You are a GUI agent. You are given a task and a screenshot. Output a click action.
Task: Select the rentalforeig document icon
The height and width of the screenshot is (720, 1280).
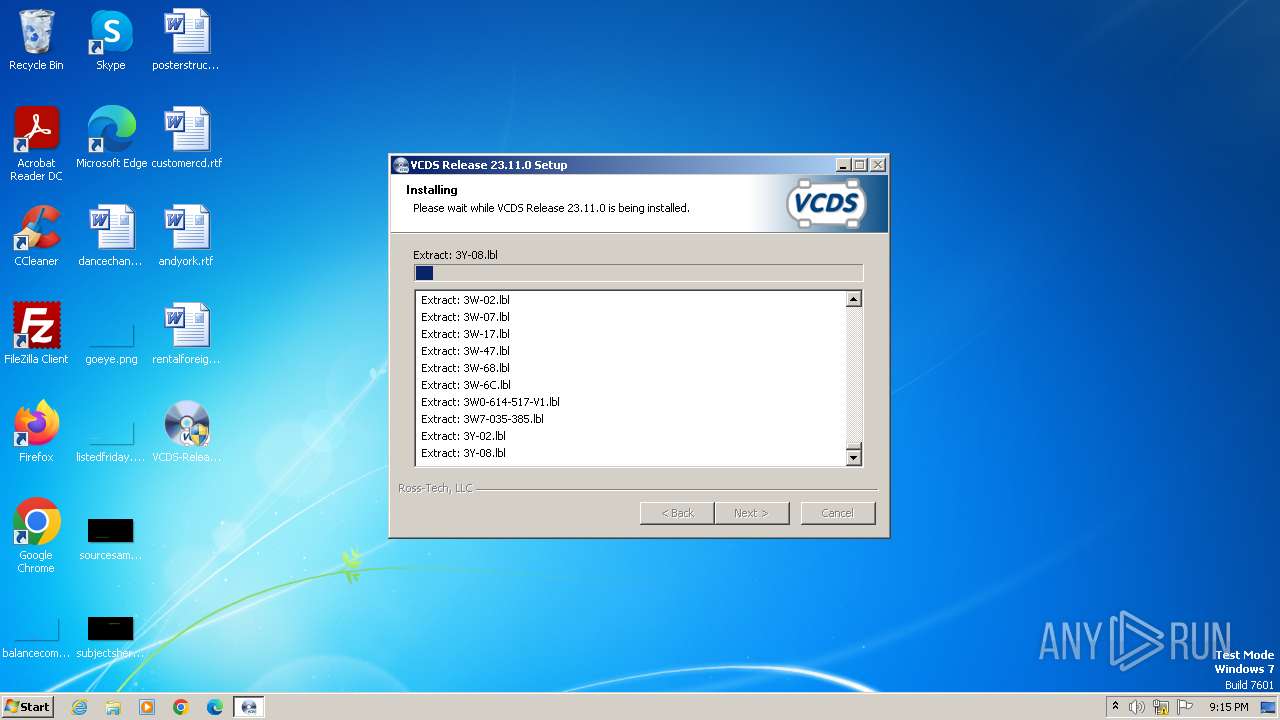[x=186, y=334]
